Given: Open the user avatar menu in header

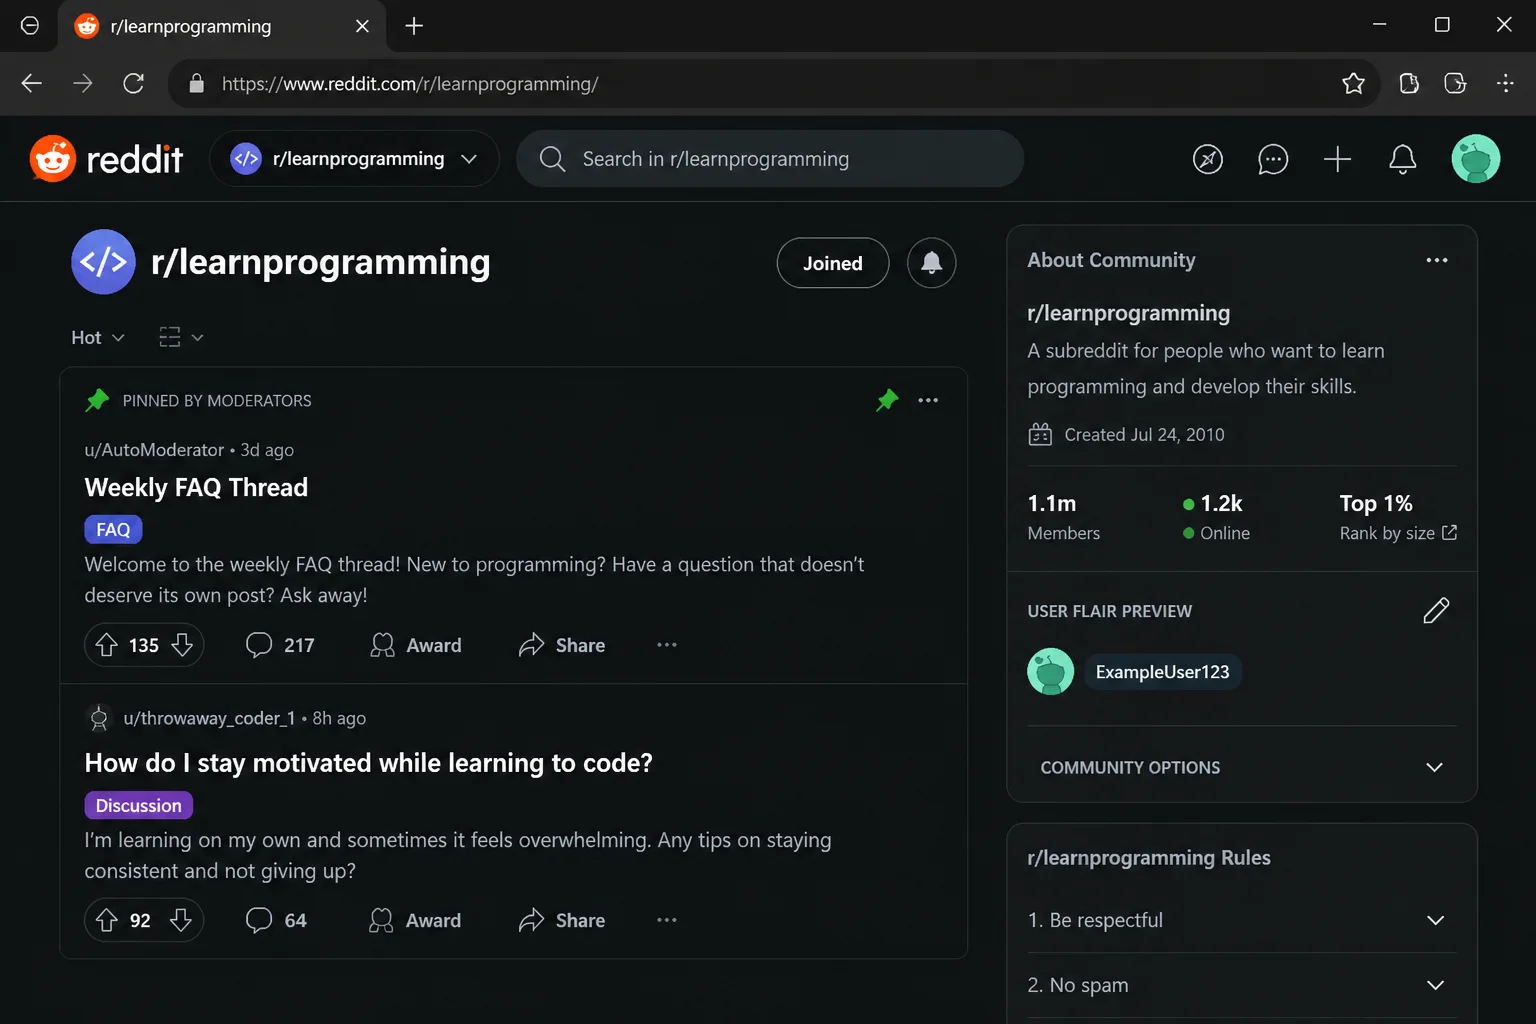Looking at the screenshot, I should point(1476,159).
